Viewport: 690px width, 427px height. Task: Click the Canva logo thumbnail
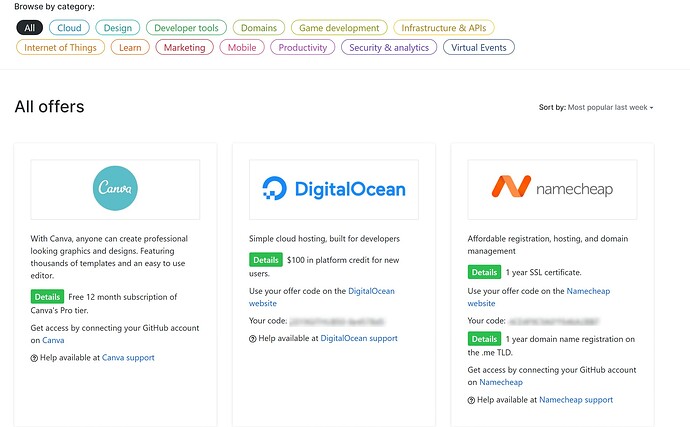(115, 189)
